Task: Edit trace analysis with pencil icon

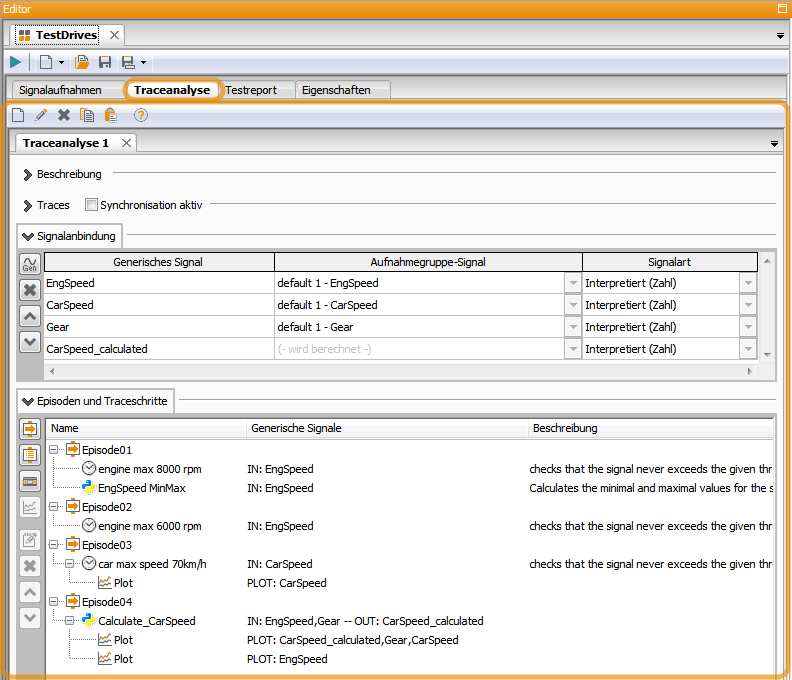Action: (40, 115)
